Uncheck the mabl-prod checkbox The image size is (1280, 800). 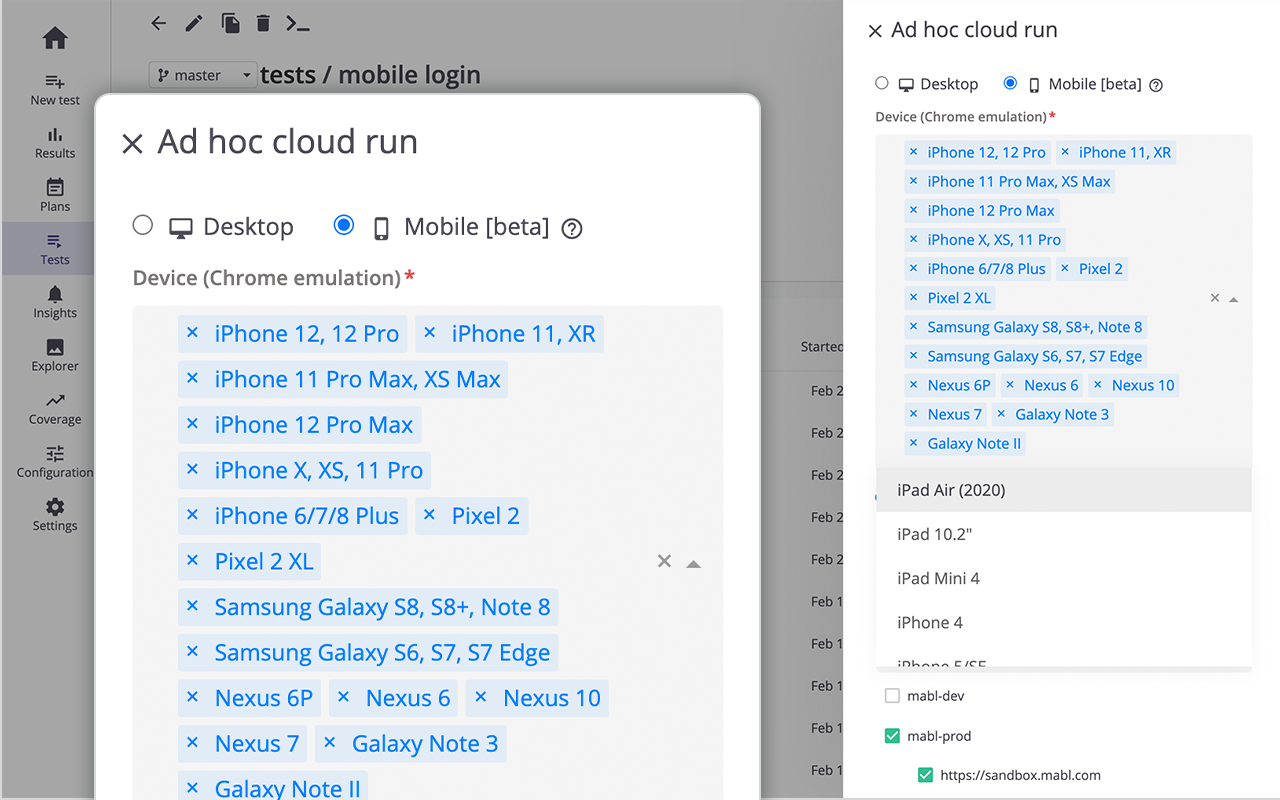coord(892,736)
